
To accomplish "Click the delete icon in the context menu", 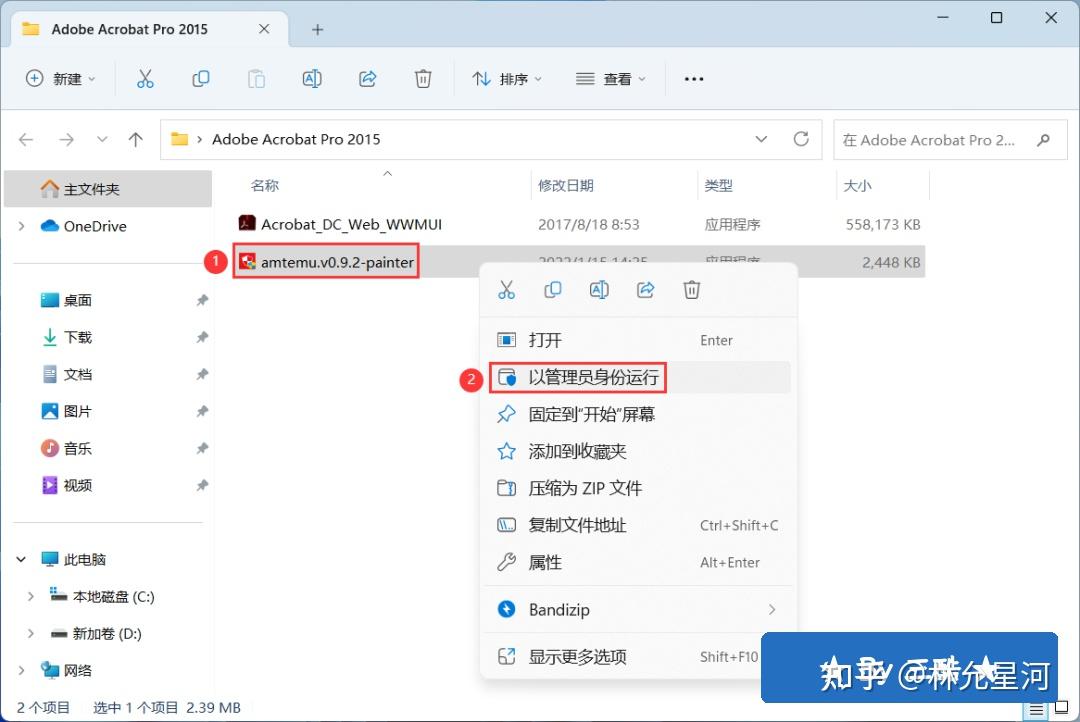I will tap(691, 289).
